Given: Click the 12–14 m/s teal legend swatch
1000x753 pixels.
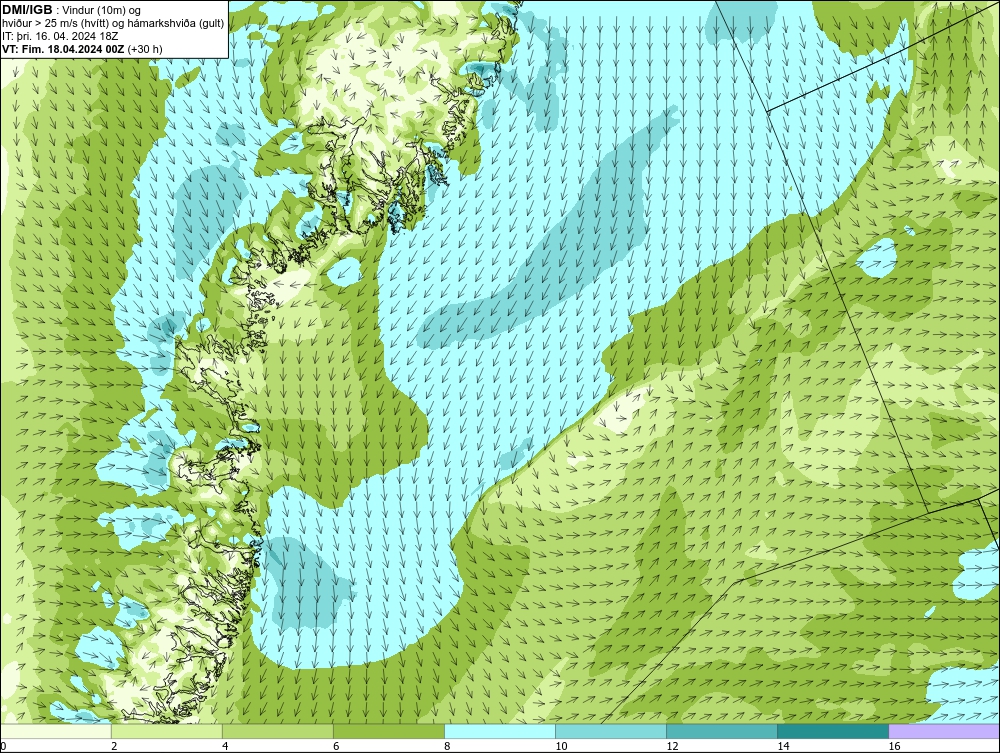Looking at the screenshot, I should 721,731.
